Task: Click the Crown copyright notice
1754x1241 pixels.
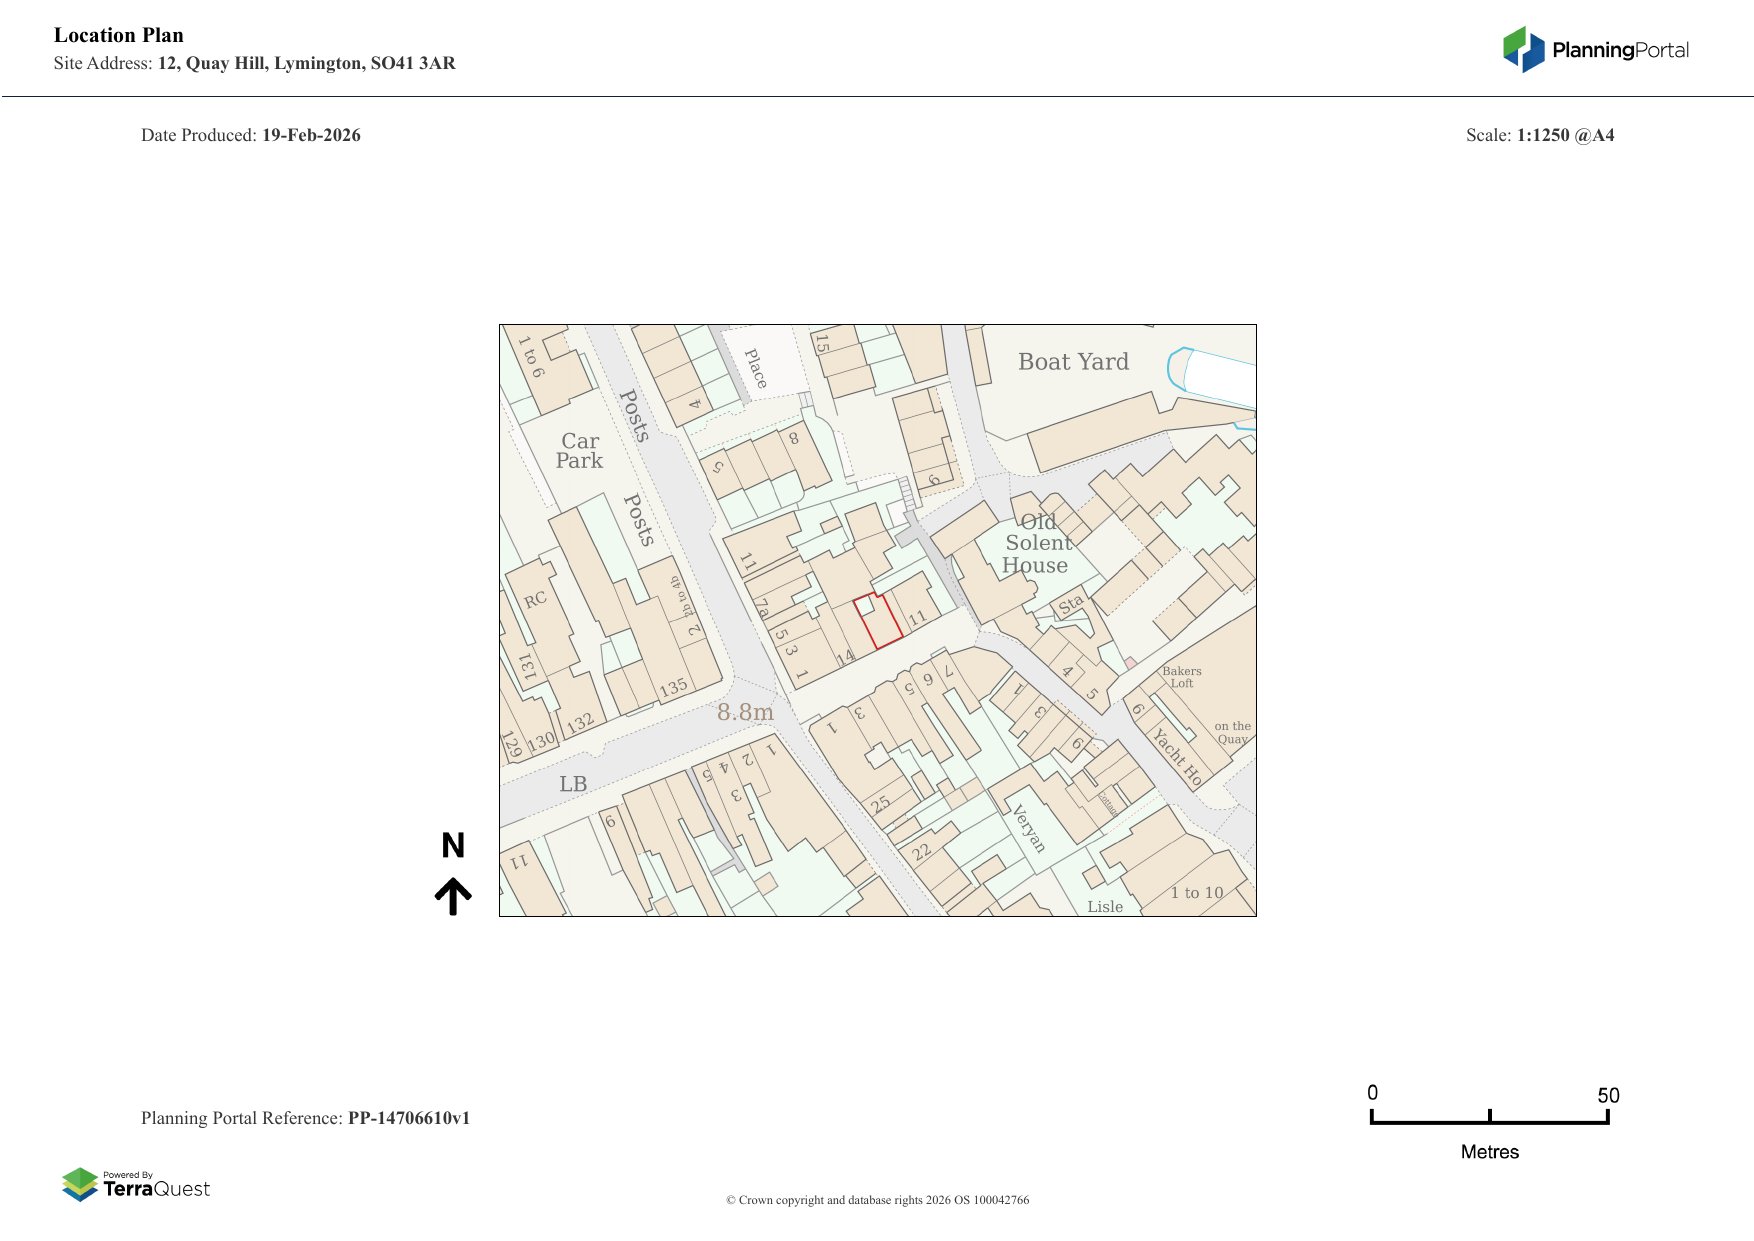Action: pyautogui.click(x=877, y=1200)
